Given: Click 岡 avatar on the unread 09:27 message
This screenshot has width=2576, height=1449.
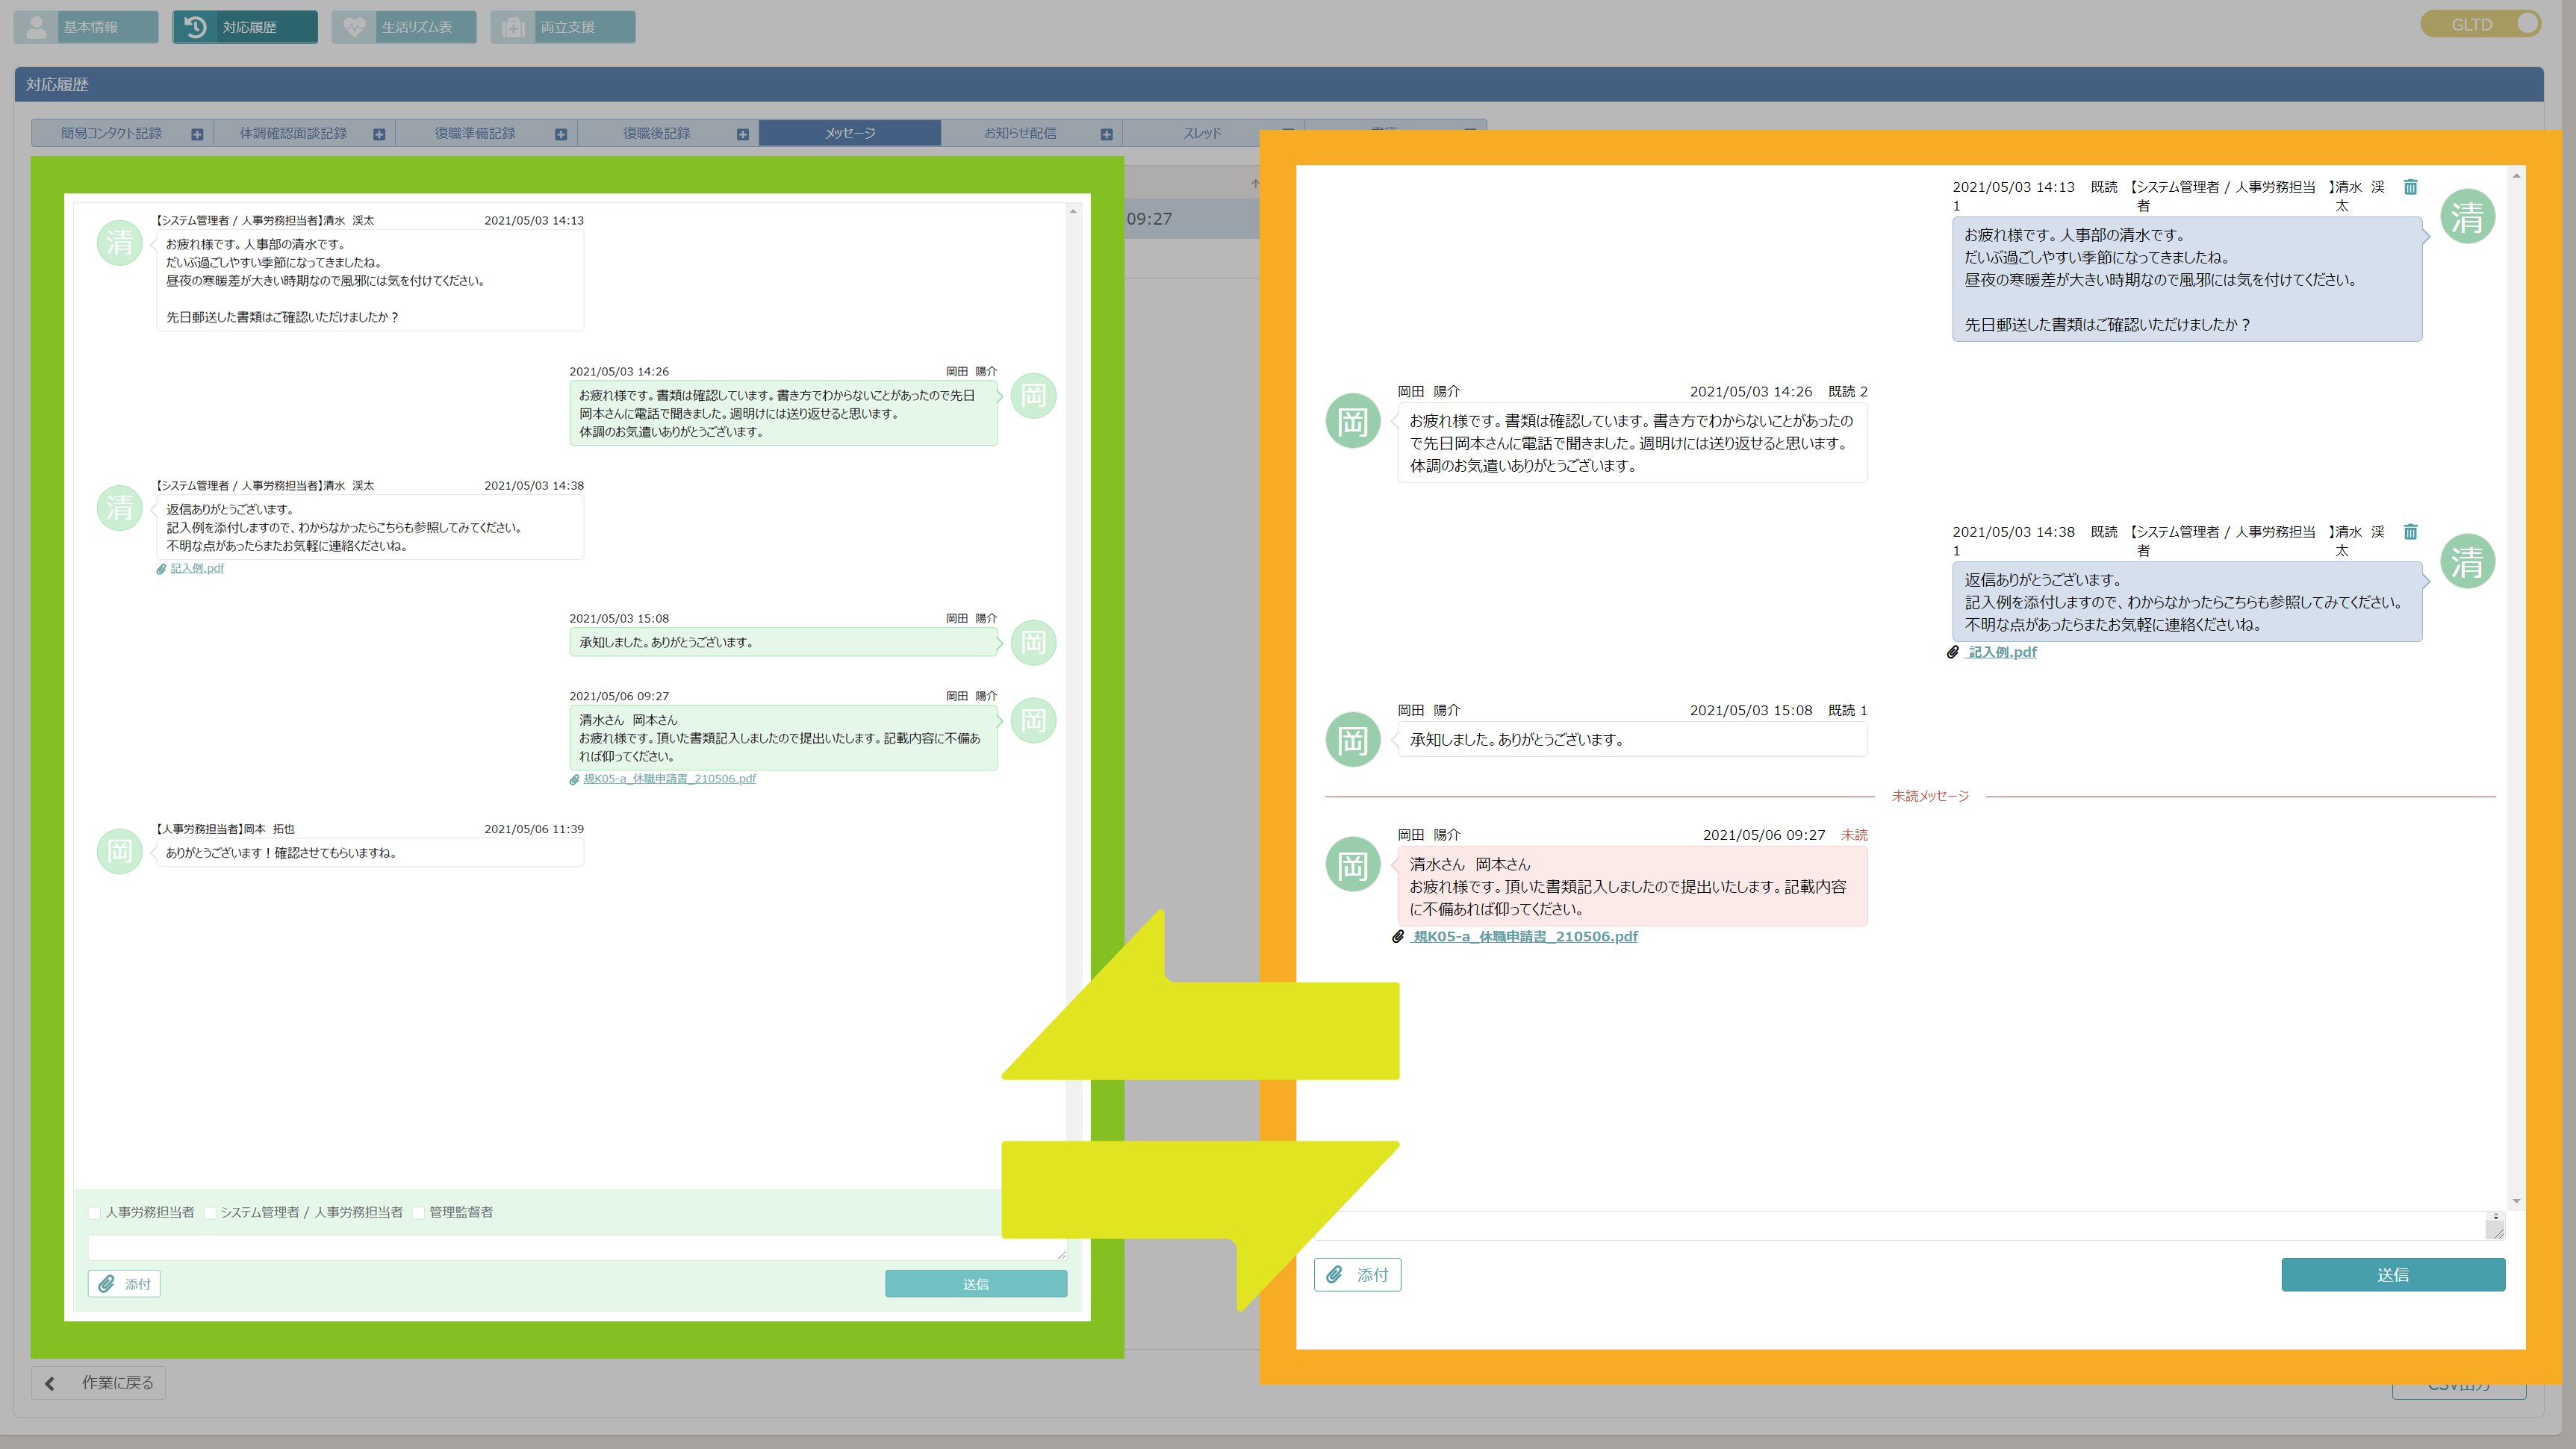Looking at the screenshot, I should [x=1353, y=865].
